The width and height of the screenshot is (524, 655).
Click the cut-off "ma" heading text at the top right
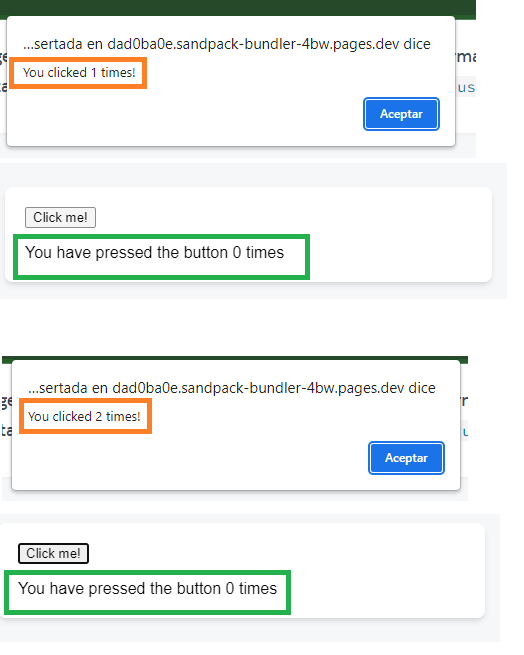pos(466,56)
